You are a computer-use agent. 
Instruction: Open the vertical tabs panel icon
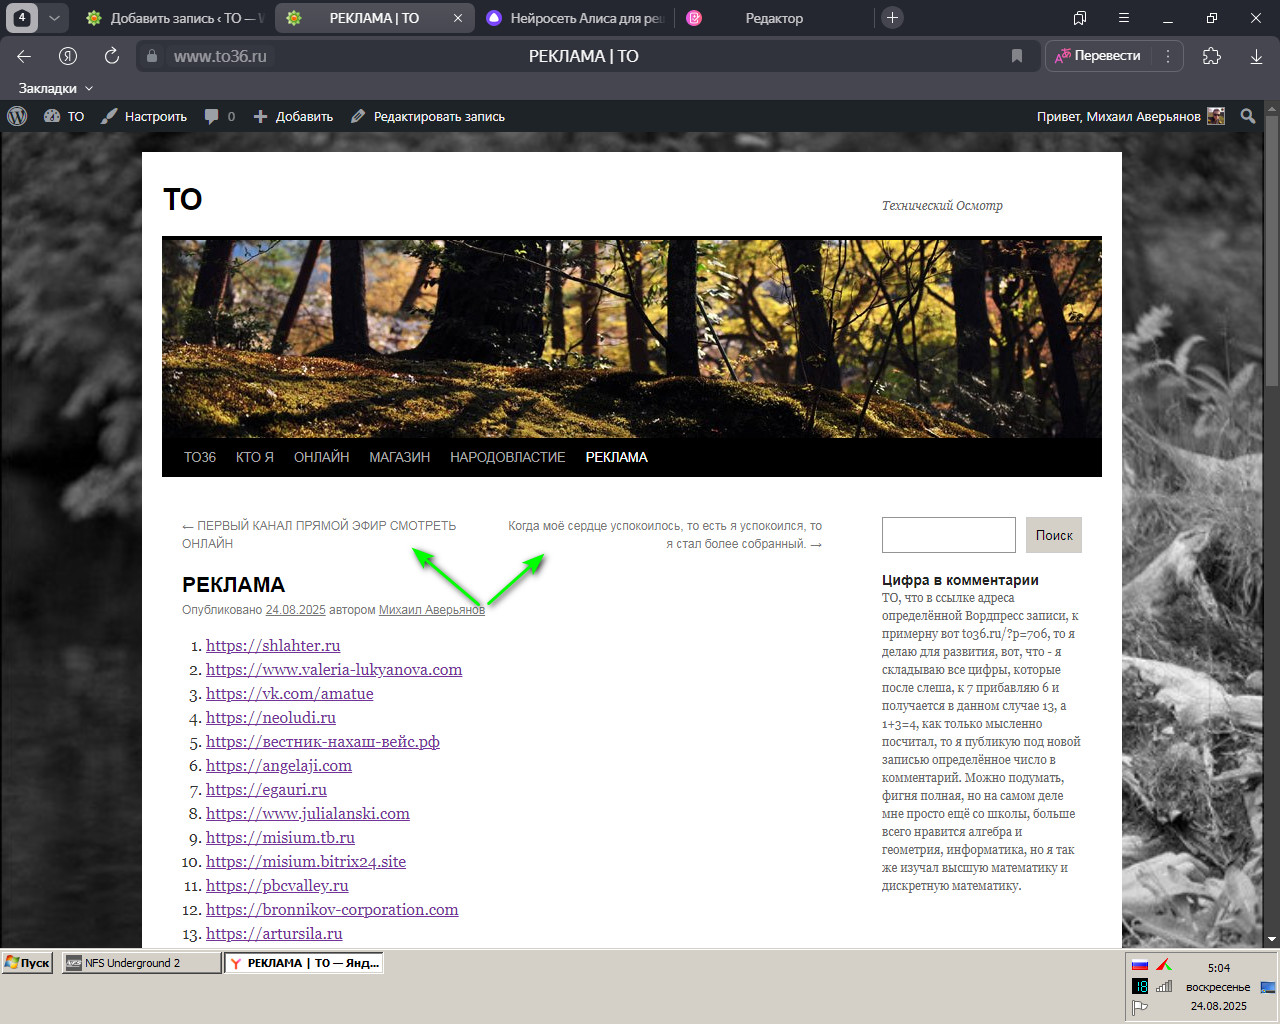[1080, 18]
